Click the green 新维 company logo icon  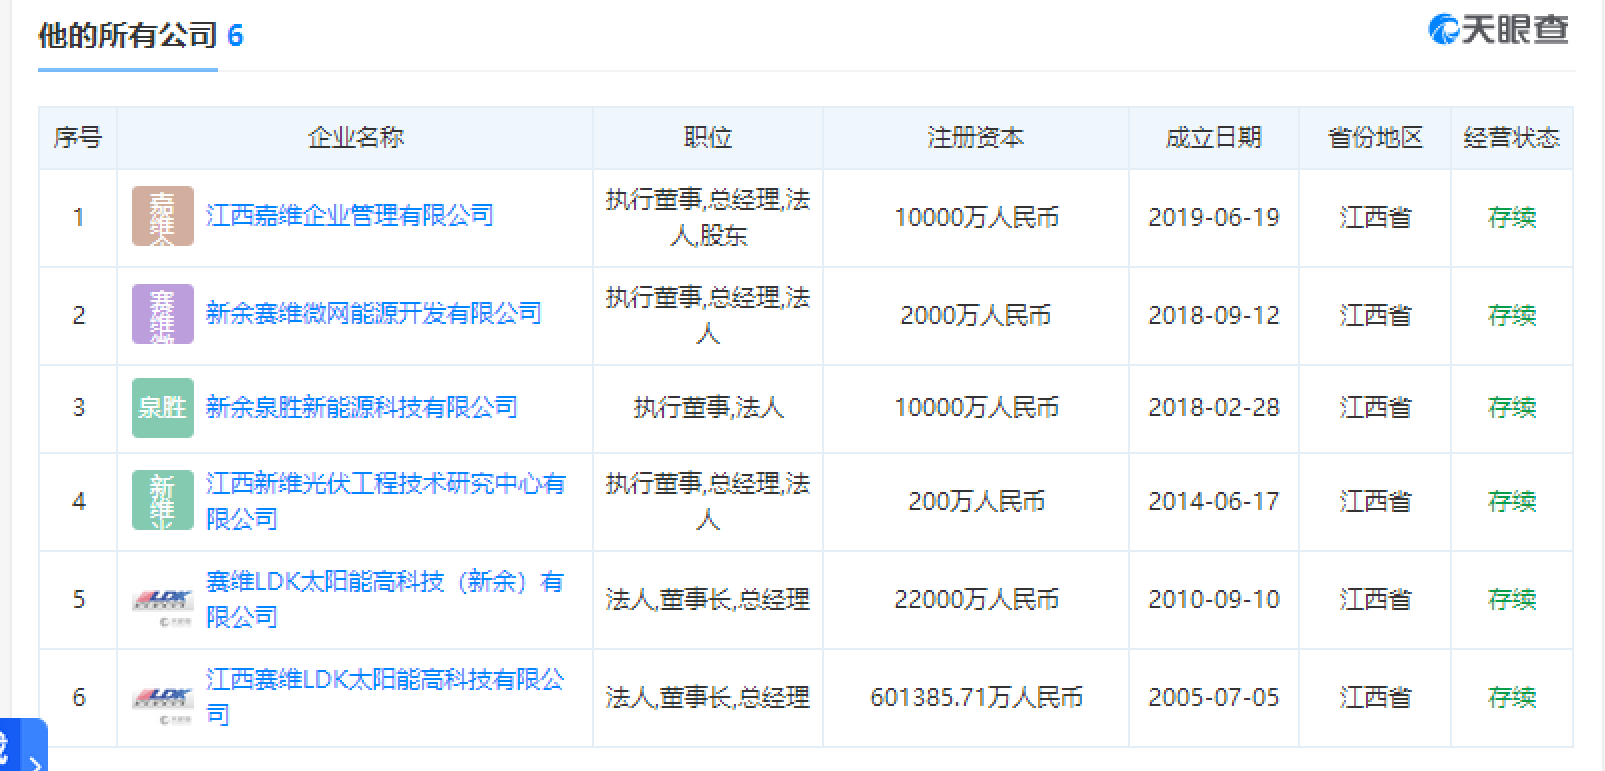coord(162,501)
